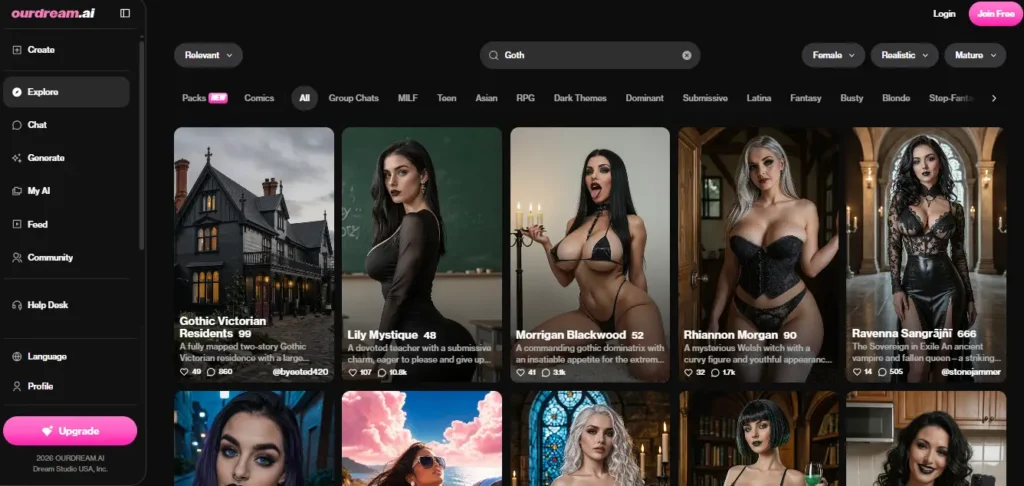Click the Lily Mystique card title

[x=383, y=335]
